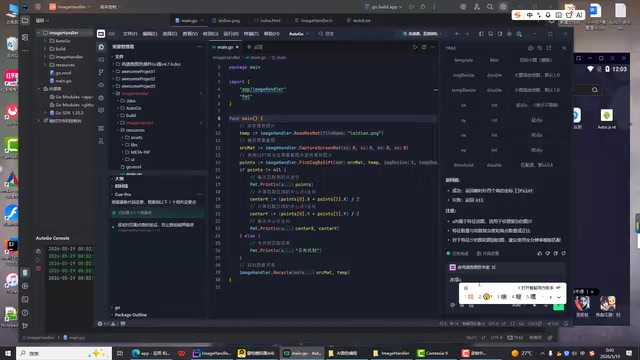
Task: Run the main.go file with play icon
Action: click(x=415, y=47)
